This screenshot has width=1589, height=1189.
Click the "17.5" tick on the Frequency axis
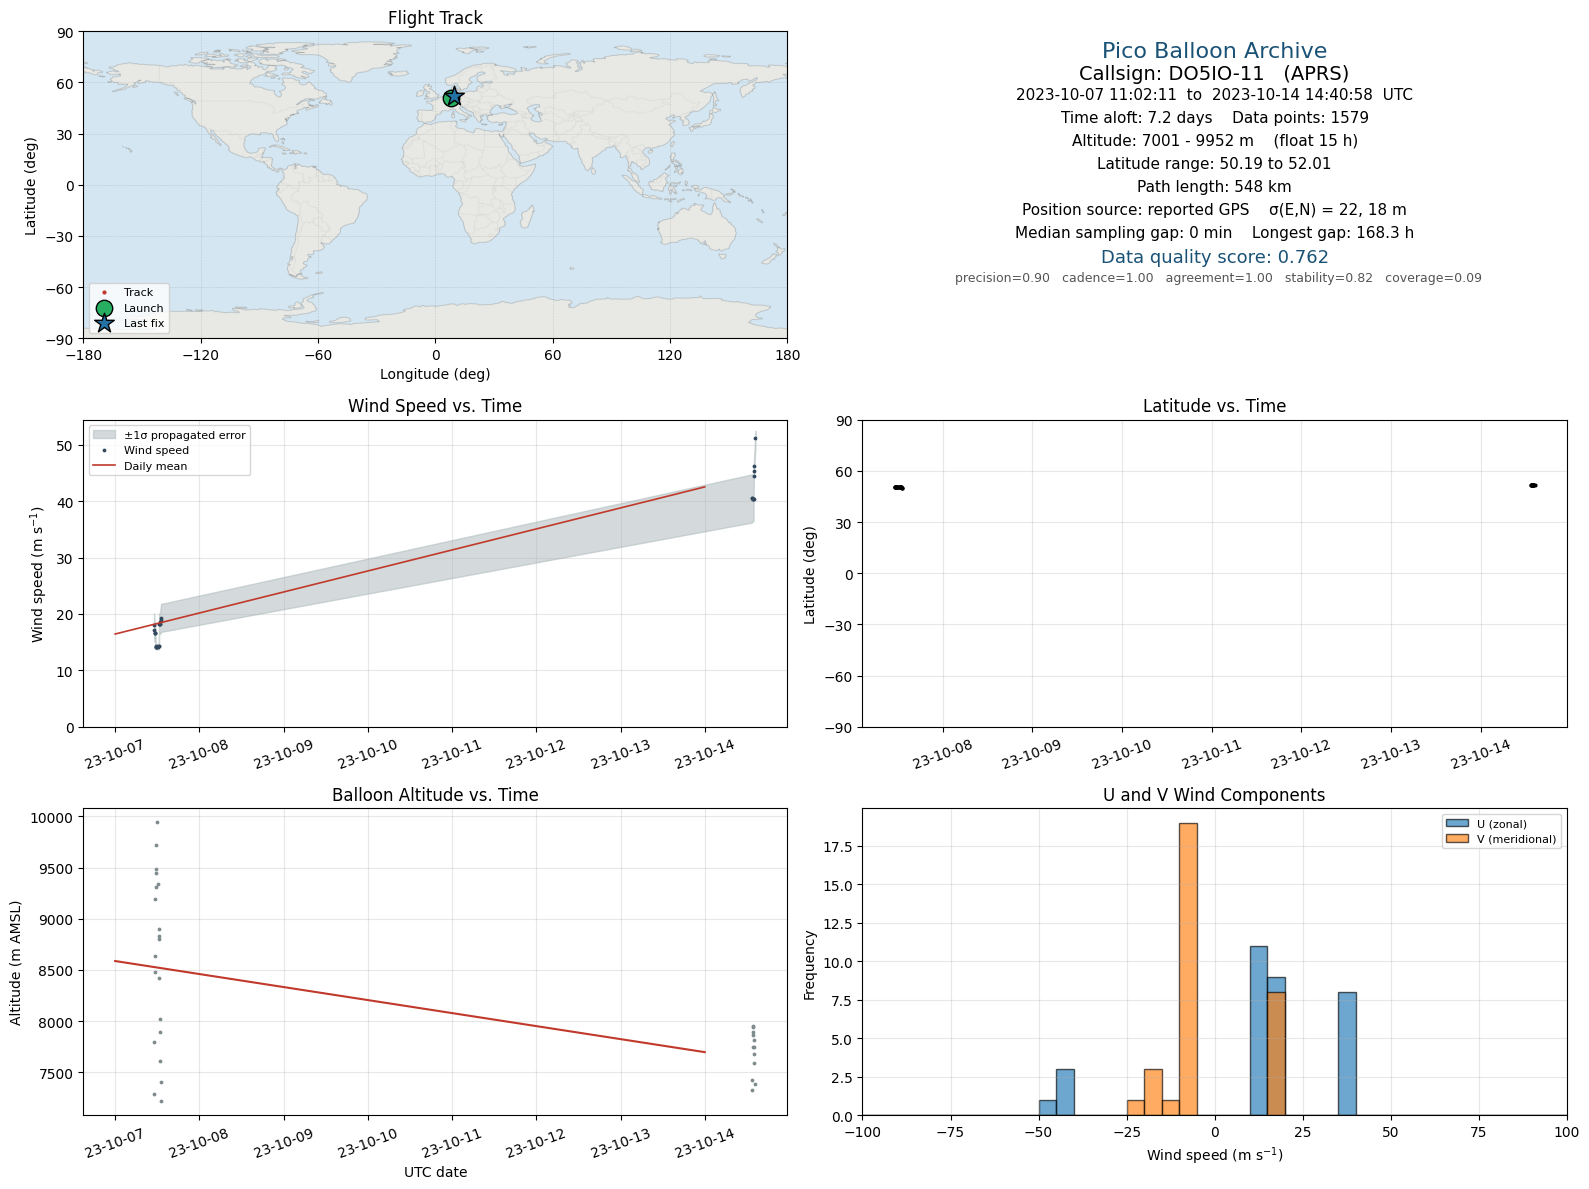838,847
